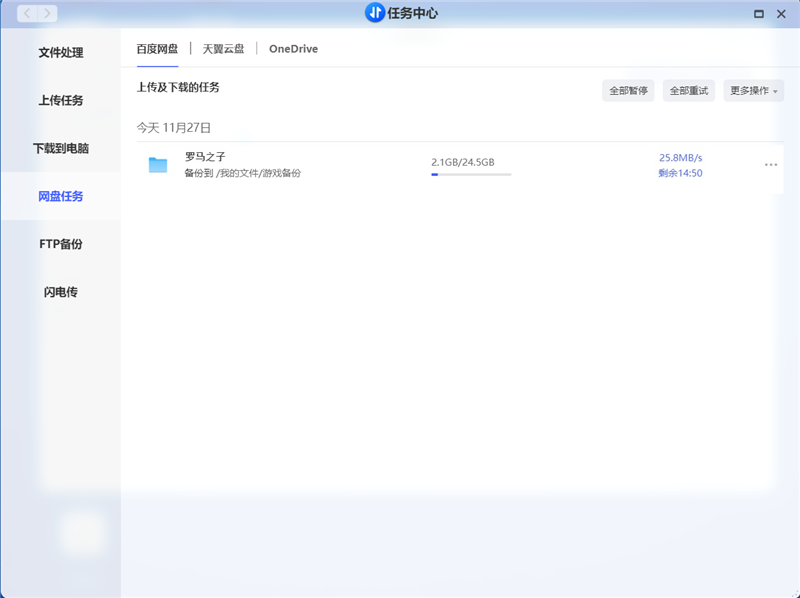
Task: Switch to the 百度网盘 tab
Action: coord(157,48)
